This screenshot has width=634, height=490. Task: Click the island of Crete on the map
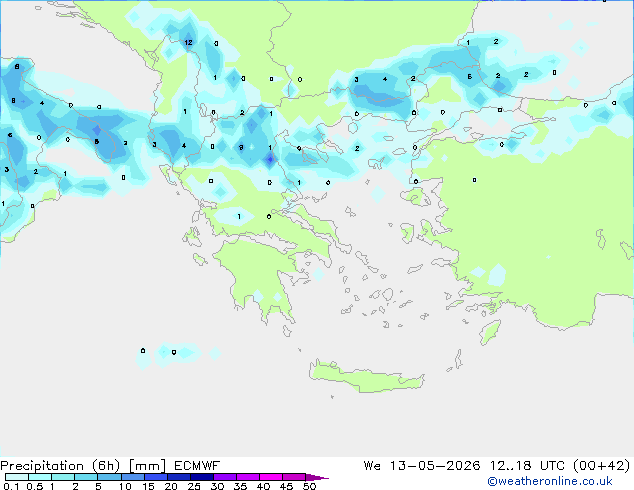[366, 377]
